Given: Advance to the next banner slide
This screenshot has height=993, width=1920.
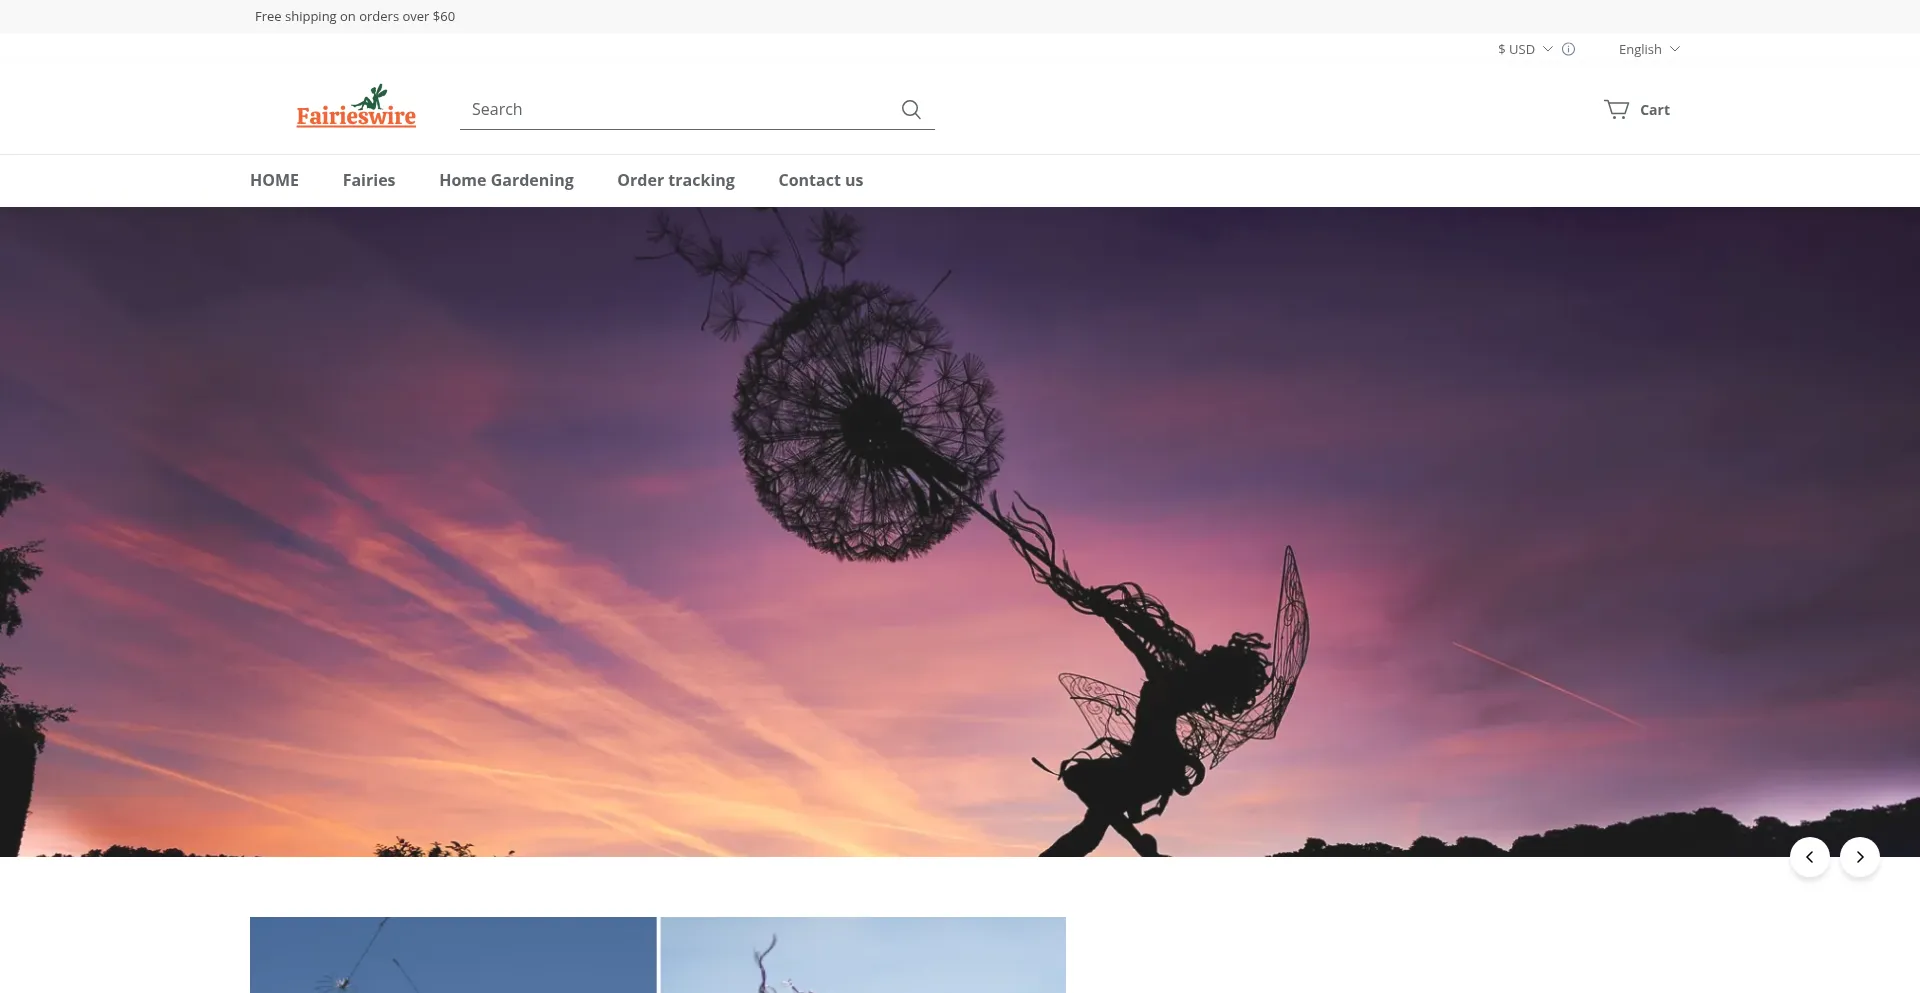Looking at the screenshot, I should coord(1859,857).
